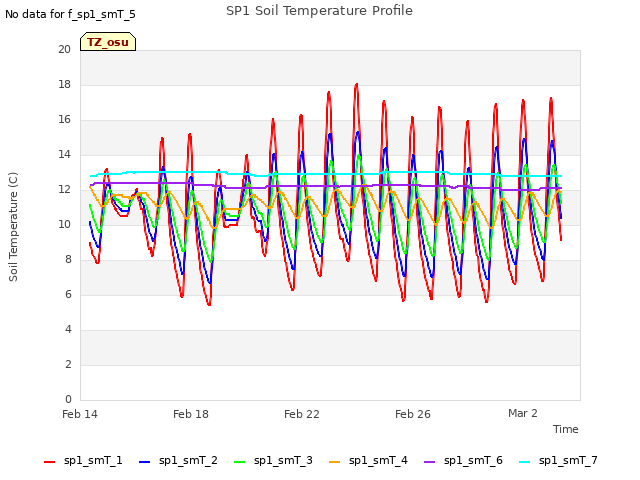Image resolution: width=640 pixels, height=480 pixels.
Task: Click the TZ_osu annotation label
Action: pyautogui.click(x=108, y=42)
